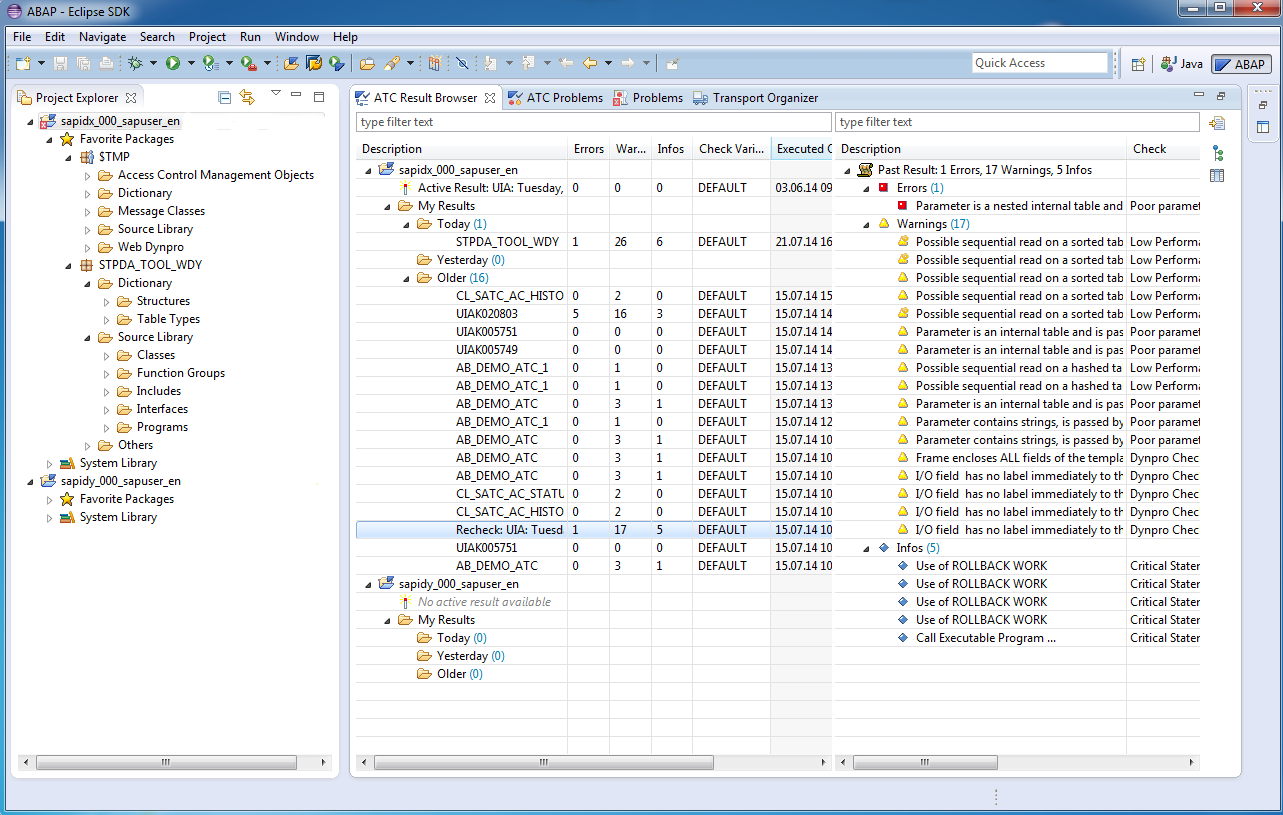Expand the Web Dynpro folder
This screenshot has width=1283, height=815.
point(88,247)
